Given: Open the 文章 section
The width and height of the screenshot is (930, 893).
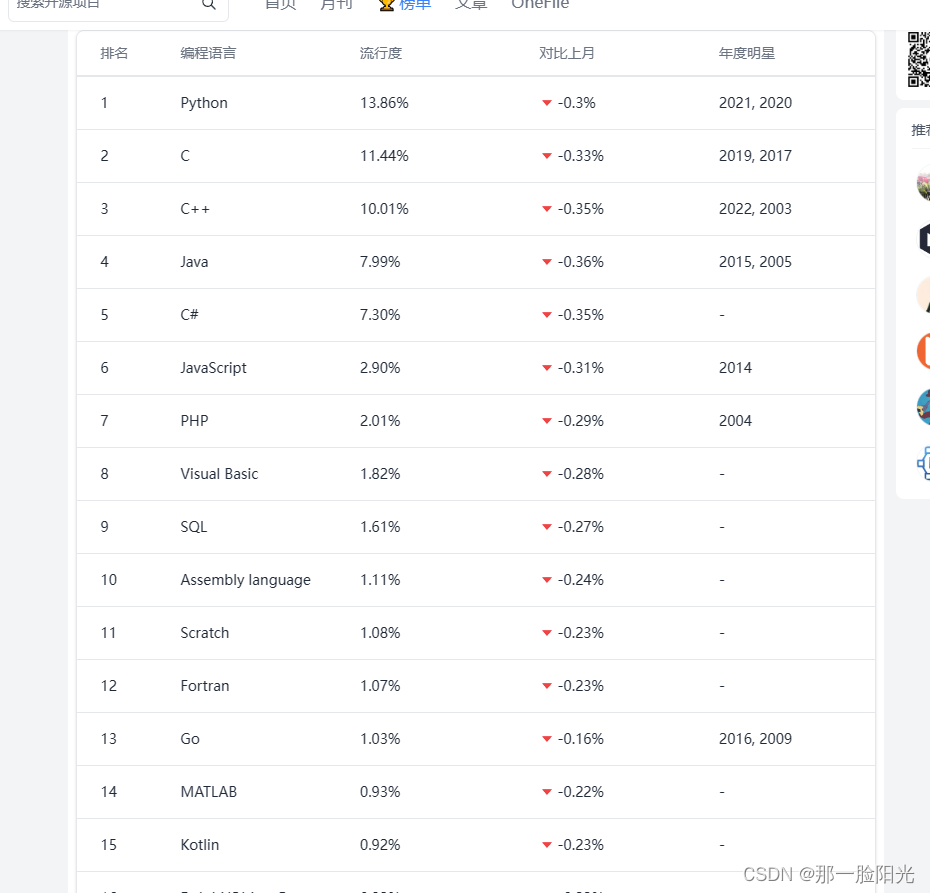Looking at the screenshot, I should click(x=470, y=5).
